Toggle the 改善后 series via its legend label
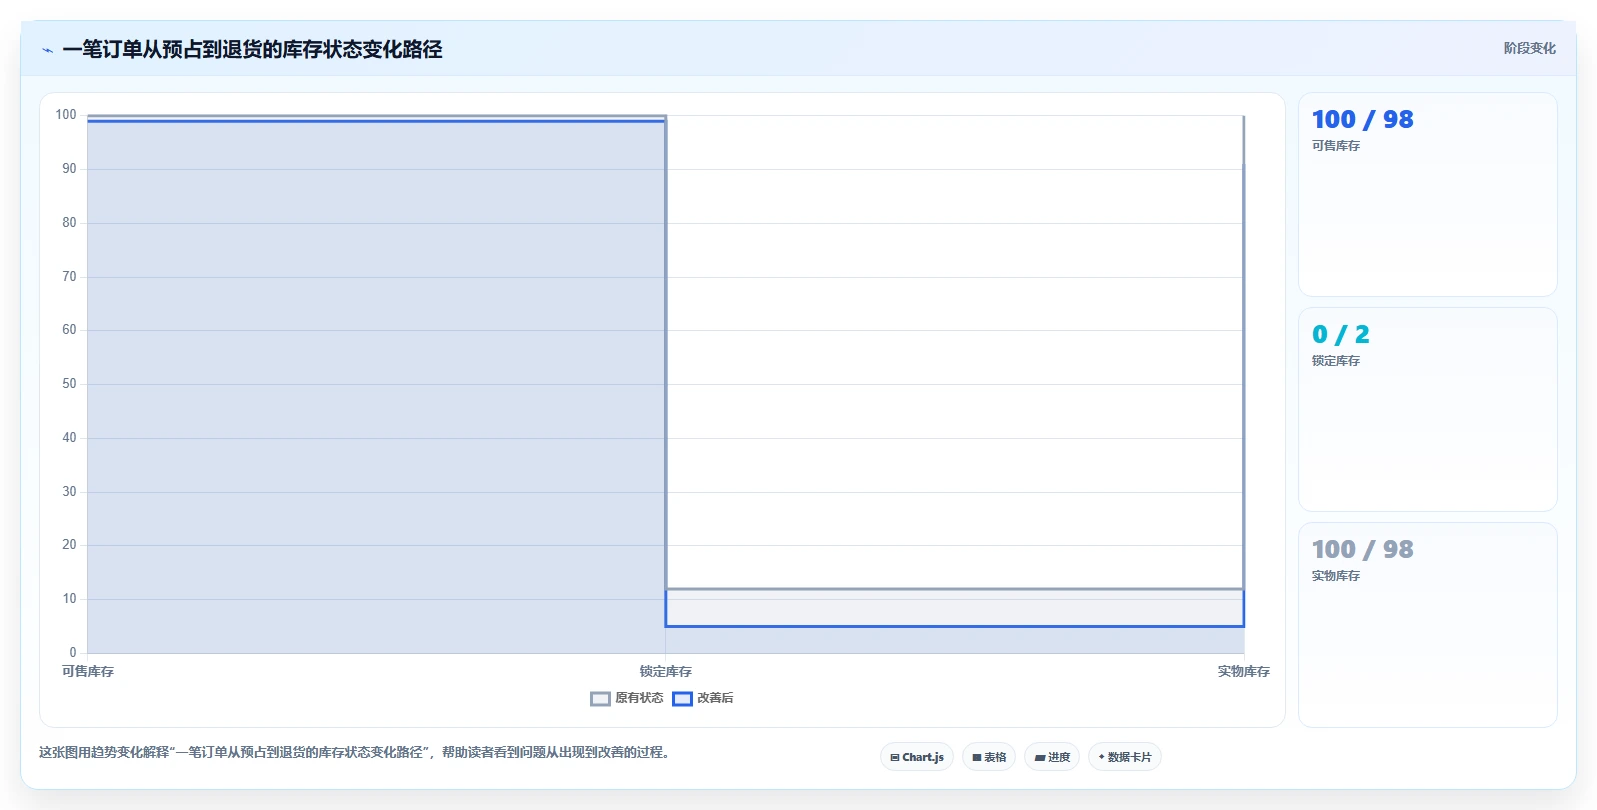1597x810 pixels. point(715,698)
